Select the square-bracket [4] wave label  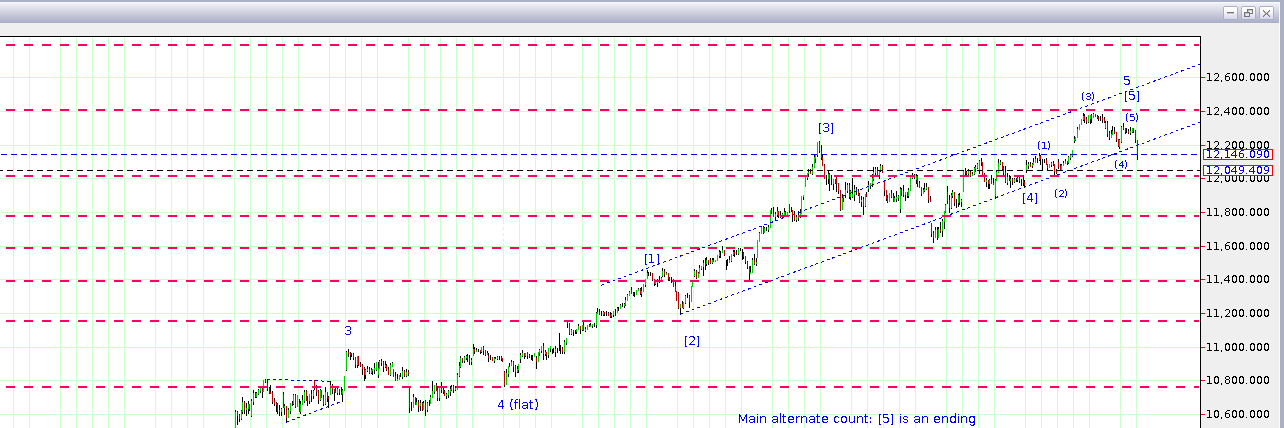1030,198
